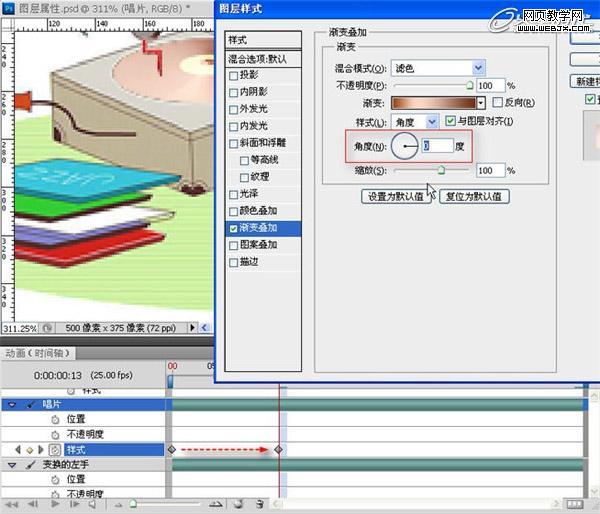Toggle the 反向 reverse gradient checkbox
This screenshot has height=514, width=600.
[x=497, y=102]
